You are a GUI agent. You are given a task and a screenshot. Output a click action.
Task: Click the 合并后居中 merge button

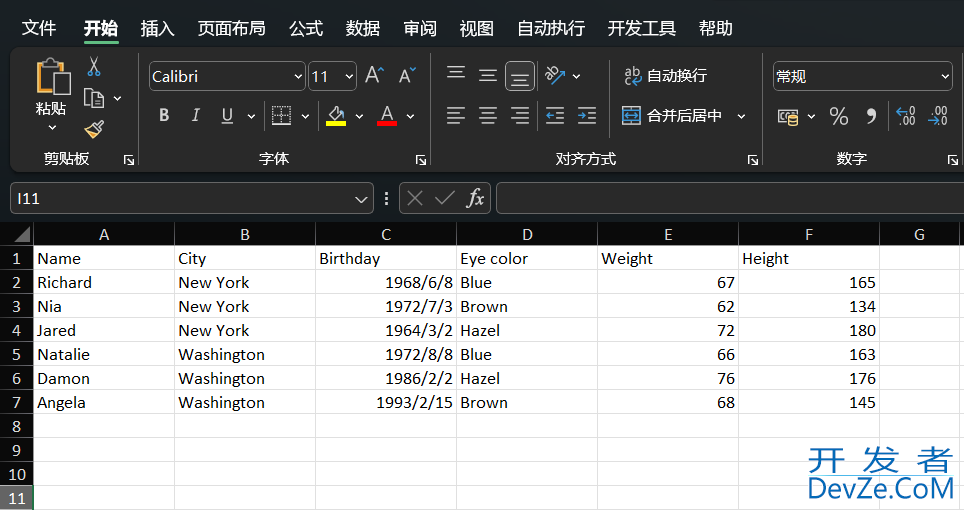tap(672, 116)
